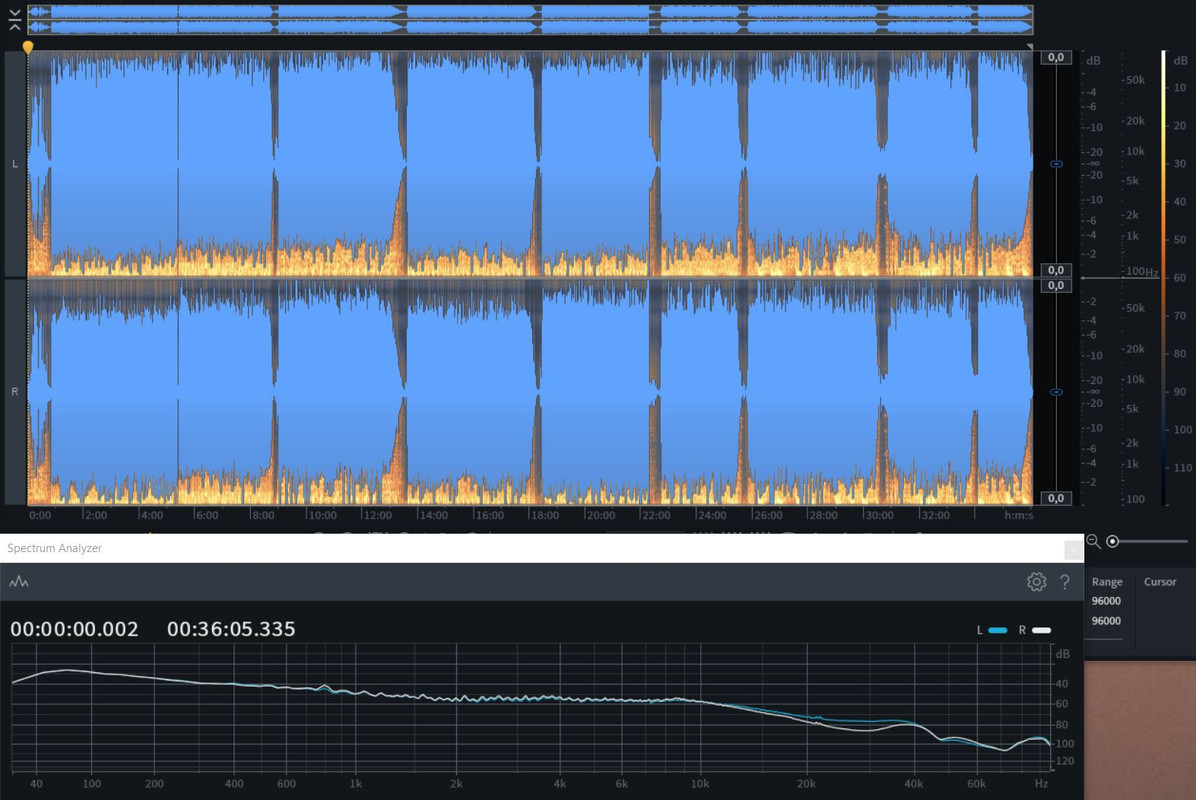
Task: Click the 60k frequency axis label
Action: [976, 783]
